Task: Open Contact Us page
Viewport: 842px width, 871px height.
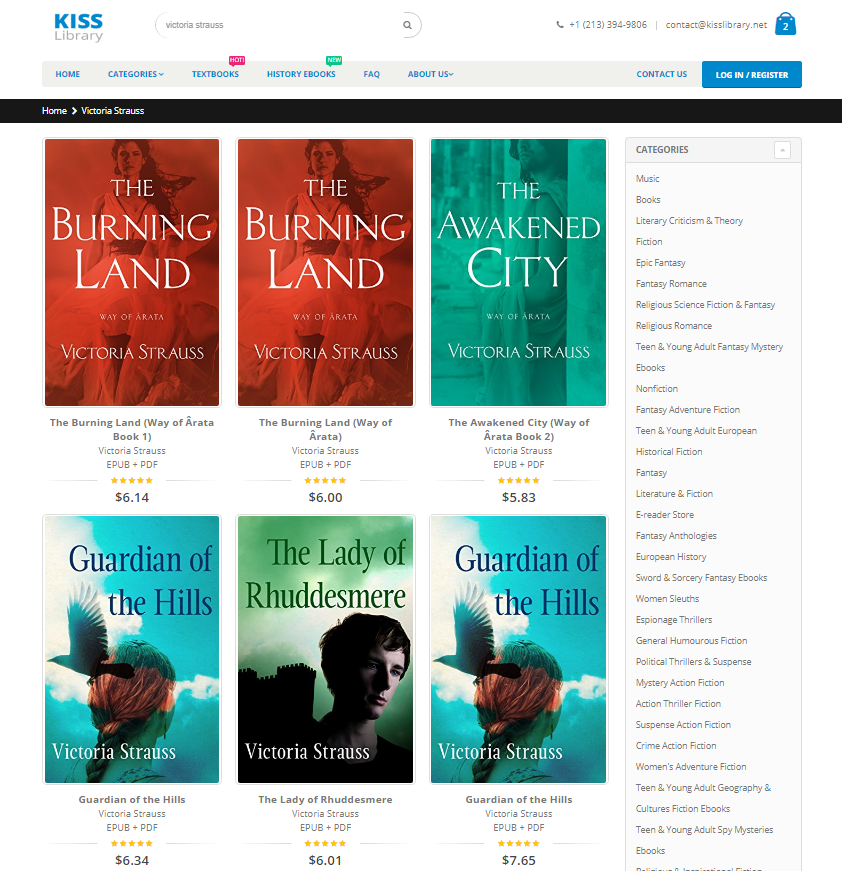Action: click(661, 74)
